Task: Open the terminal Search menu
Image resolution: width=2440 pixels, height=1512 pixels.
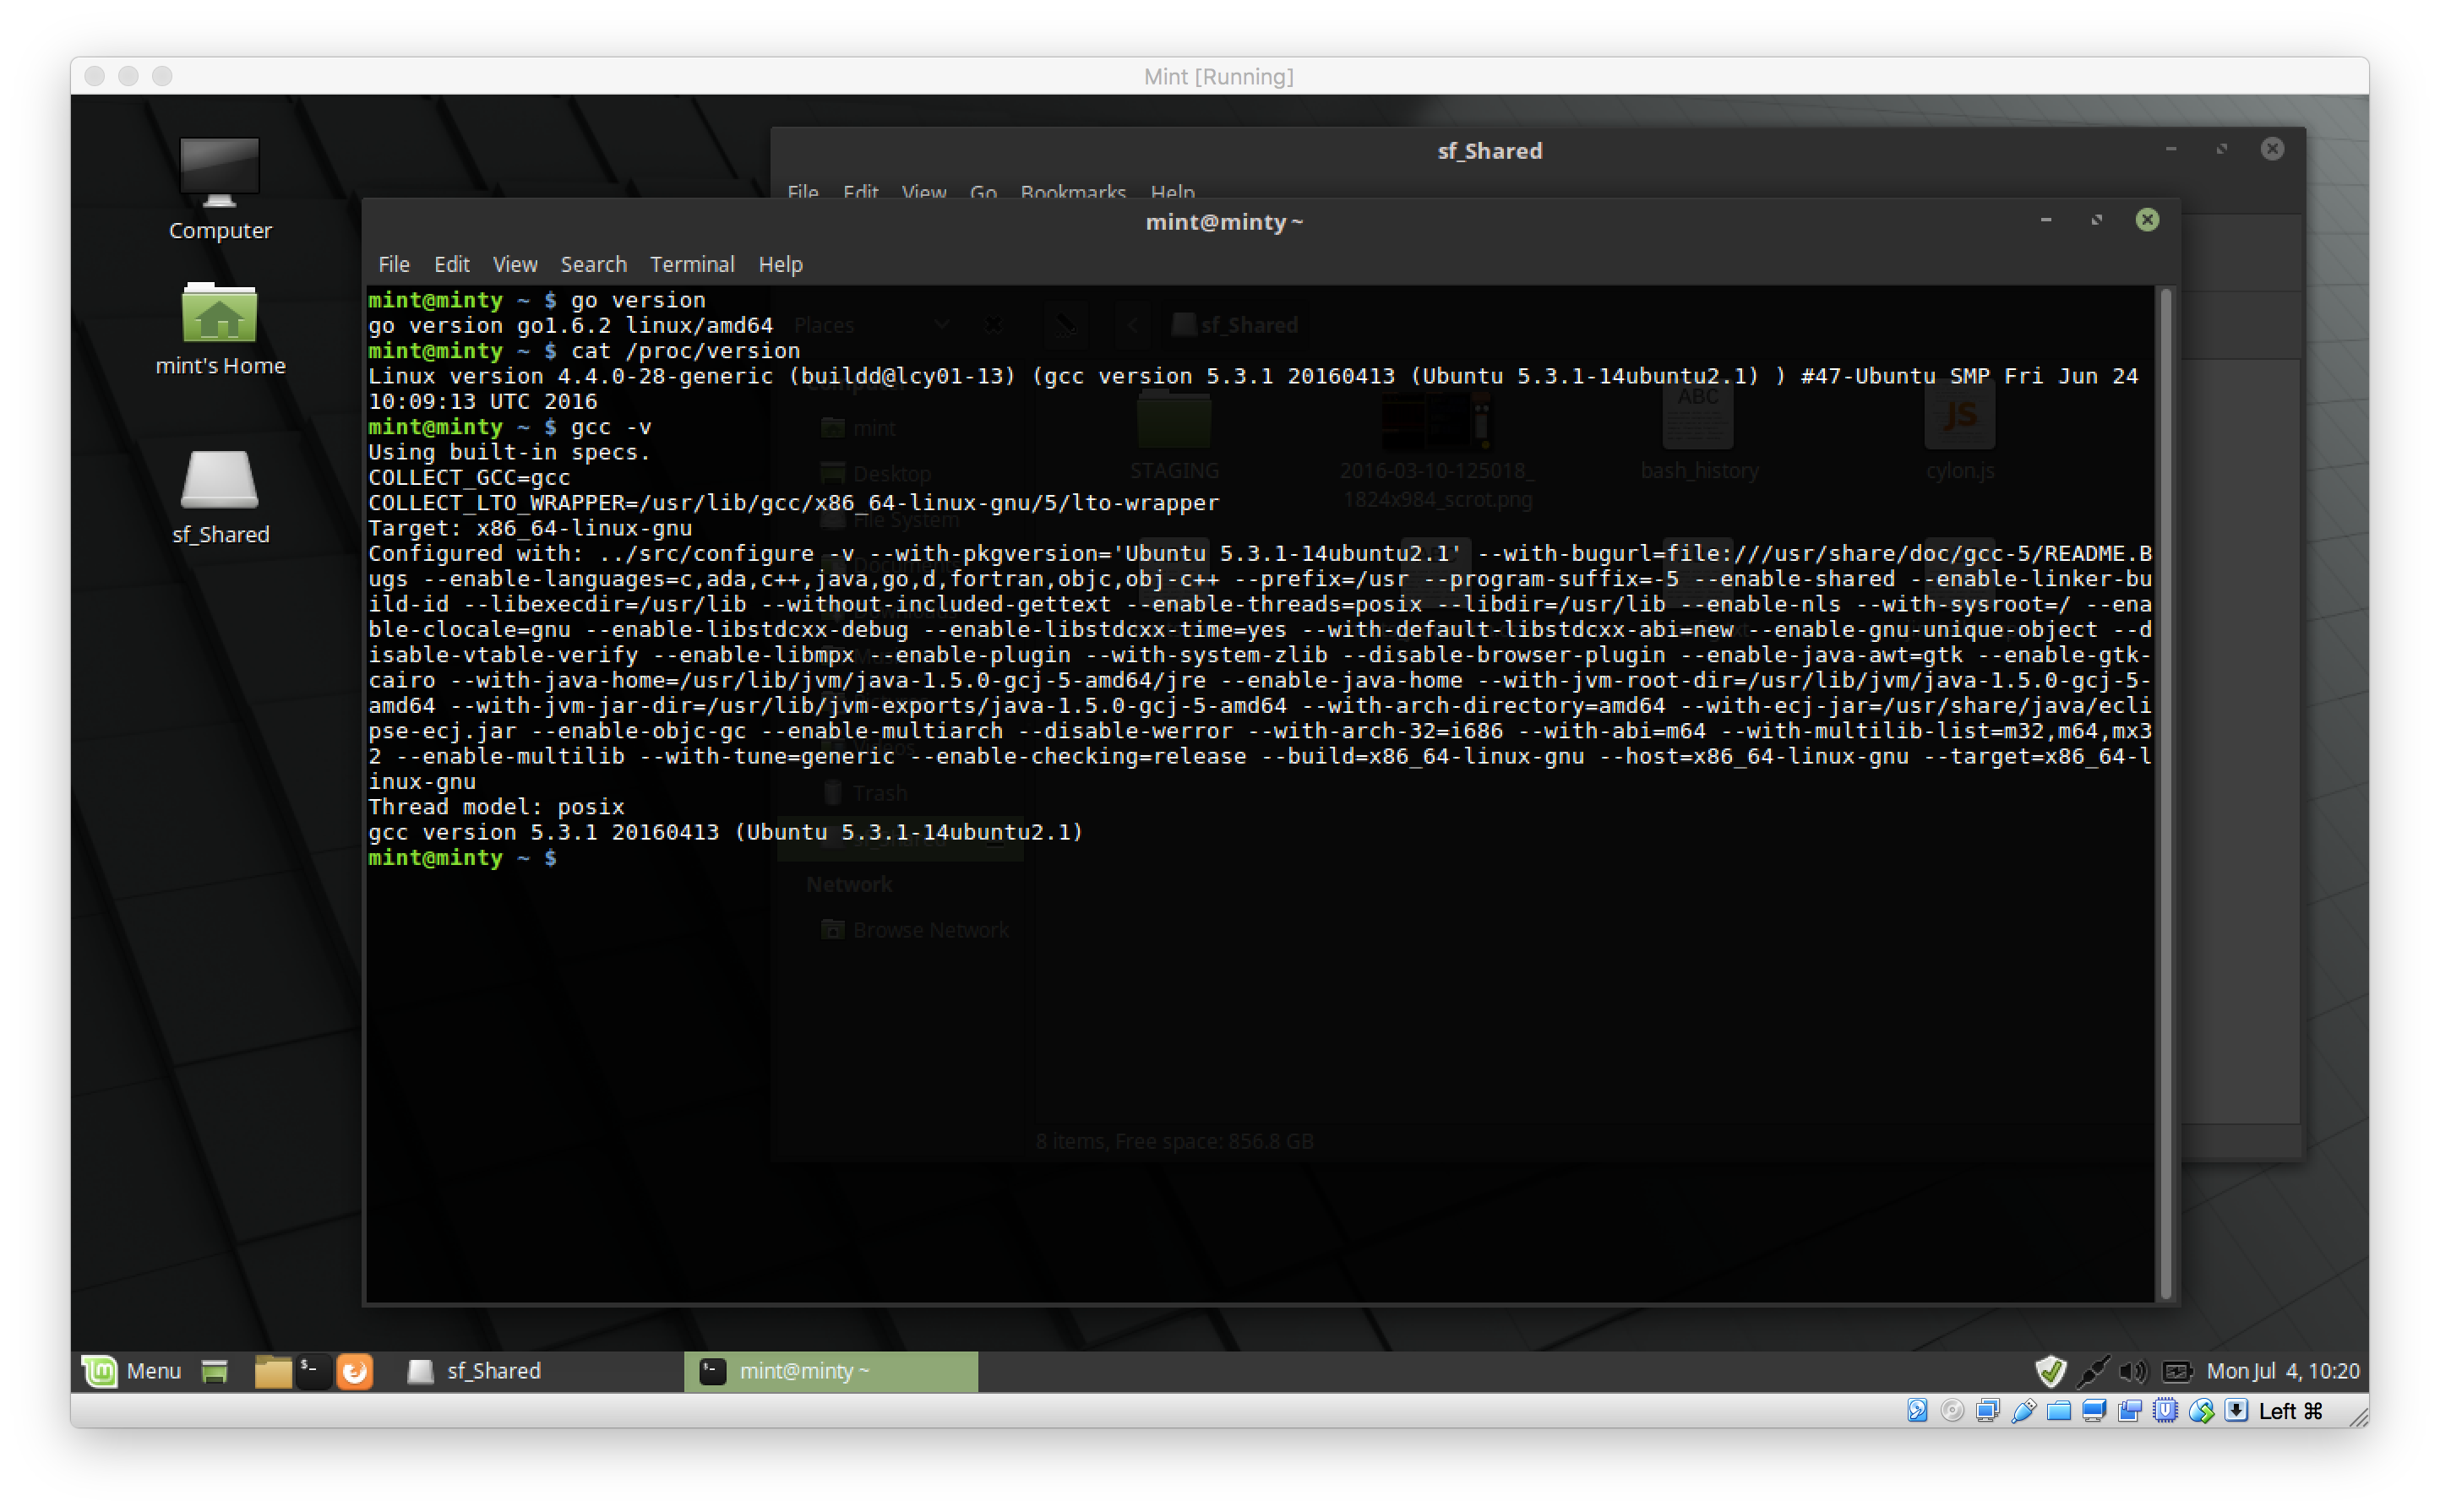Action: tap(593, 264)
